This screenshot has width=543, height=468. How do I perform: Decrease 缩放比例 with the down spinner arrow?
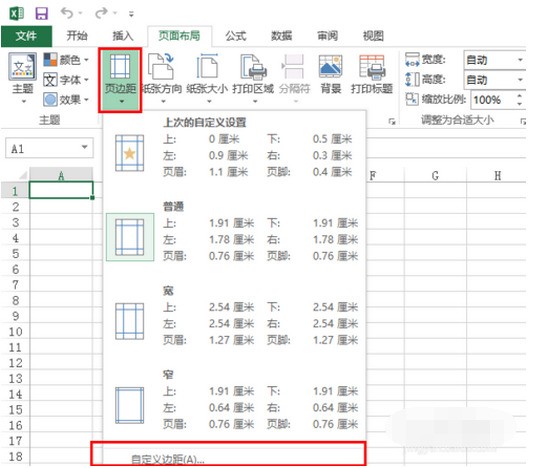coord(519,104)
